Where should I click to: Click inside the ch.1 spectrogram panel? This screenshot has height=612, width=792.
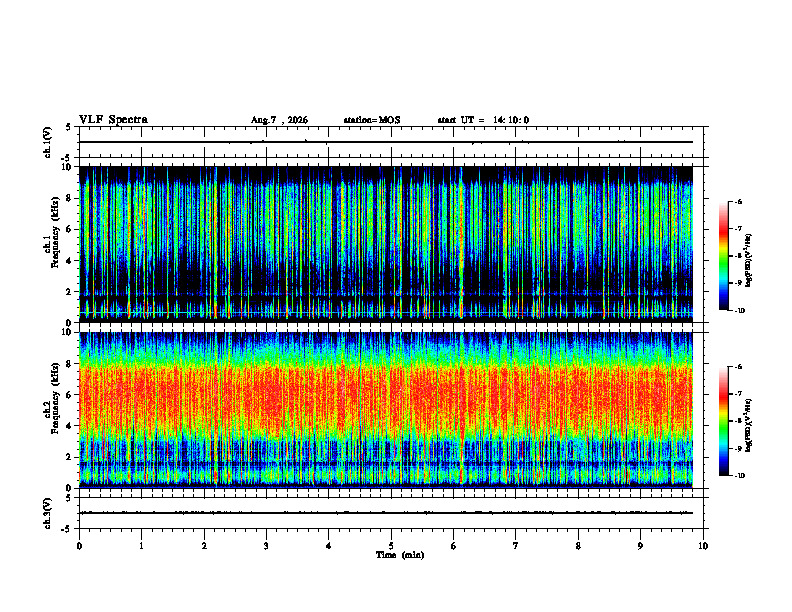click(x=386, y=244)
